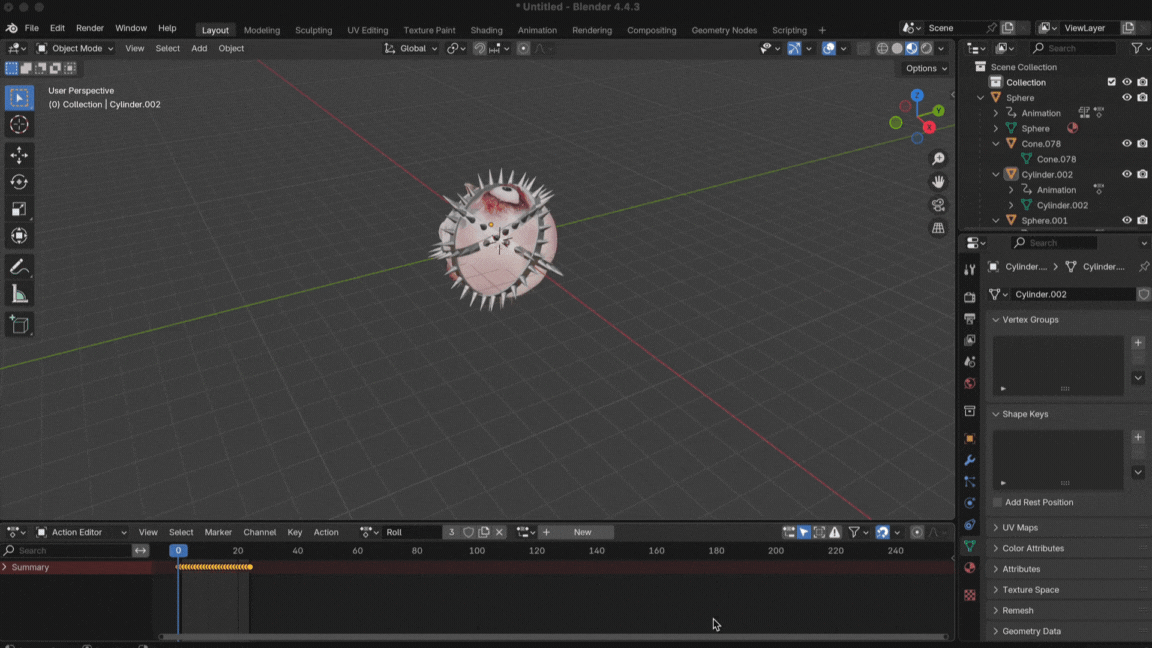Open the World properties tab
This screenshot has height=648, width=1152.
pyautogui.click(x=970, y=384)
